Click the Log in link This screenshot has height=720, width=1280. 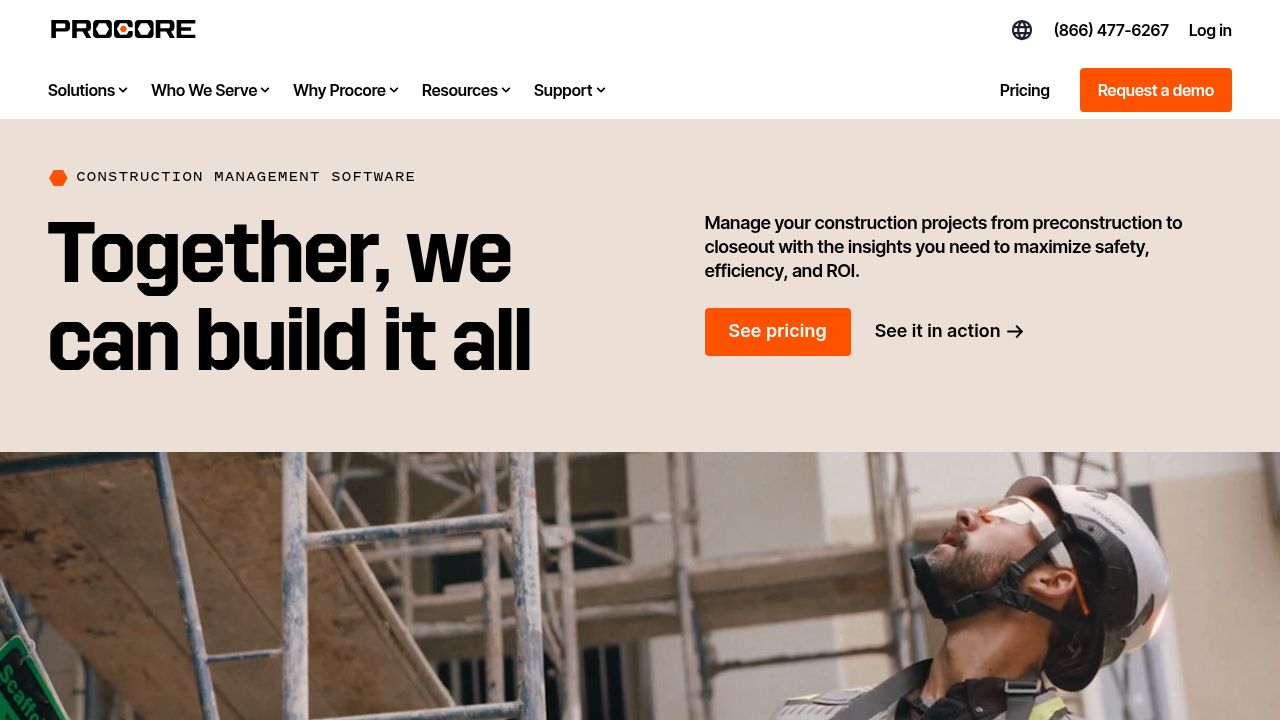(x=1210, y=30)
